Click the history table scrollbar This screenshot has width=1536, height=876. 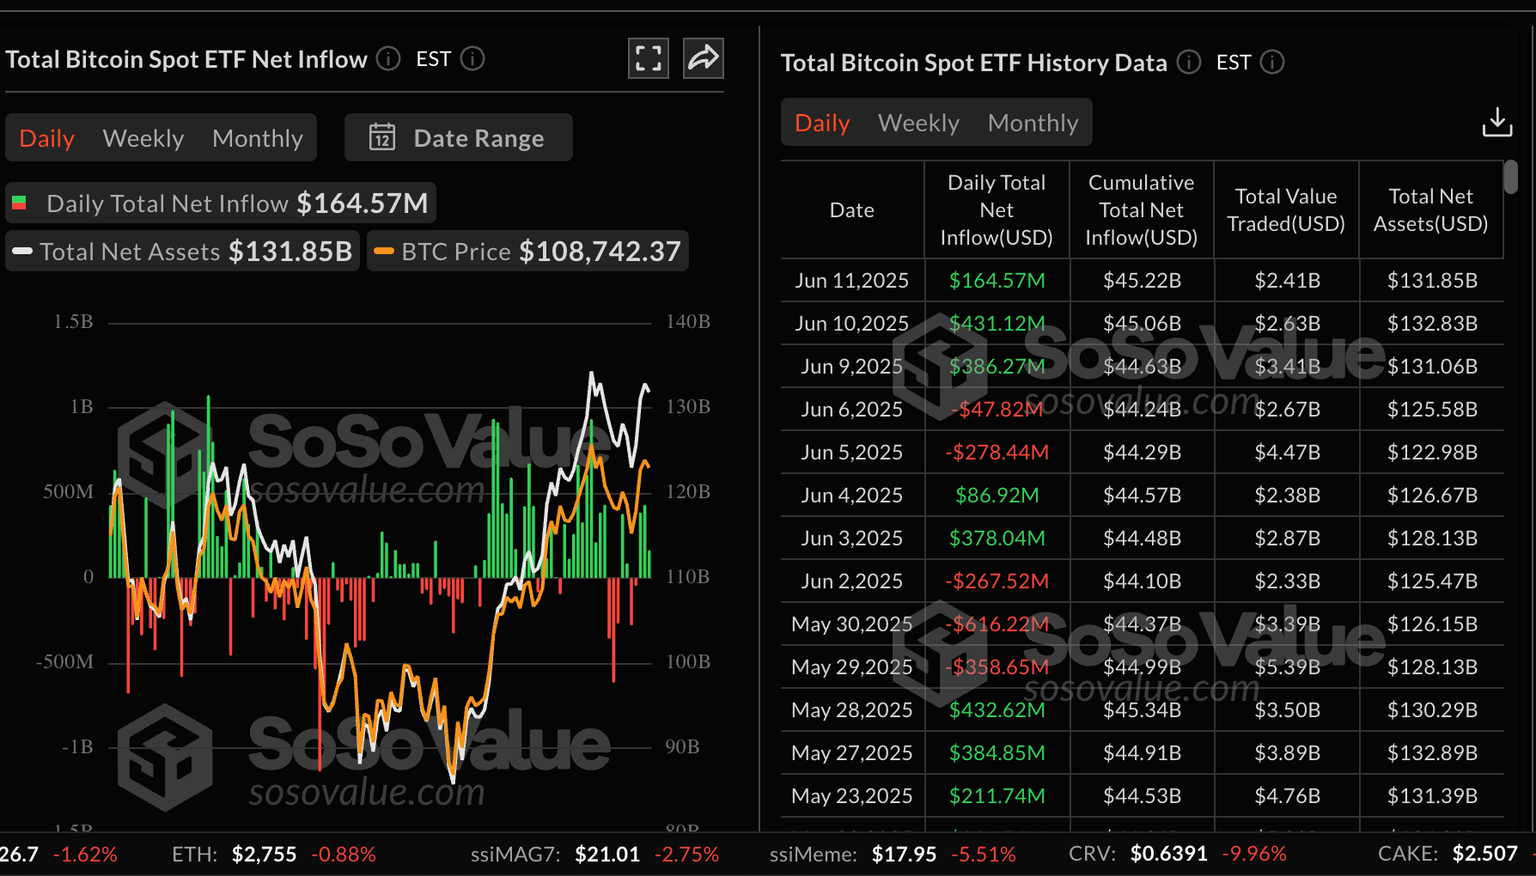coord(1510,177)
